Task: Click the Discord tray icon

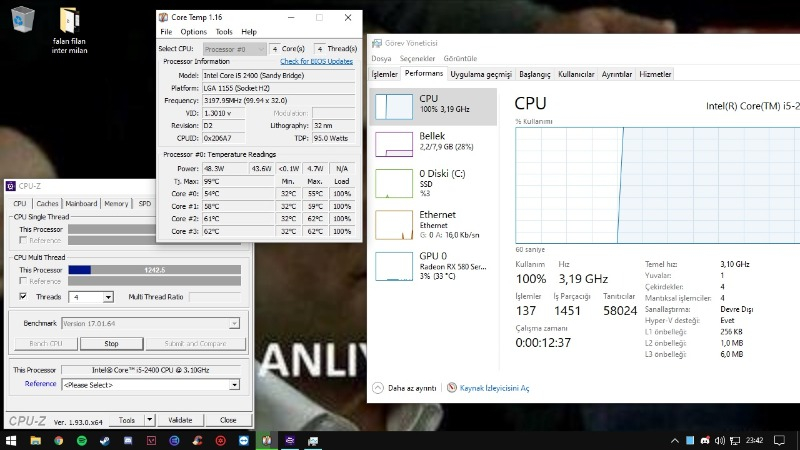Action: pyautogui.click(x=705, y=440)
